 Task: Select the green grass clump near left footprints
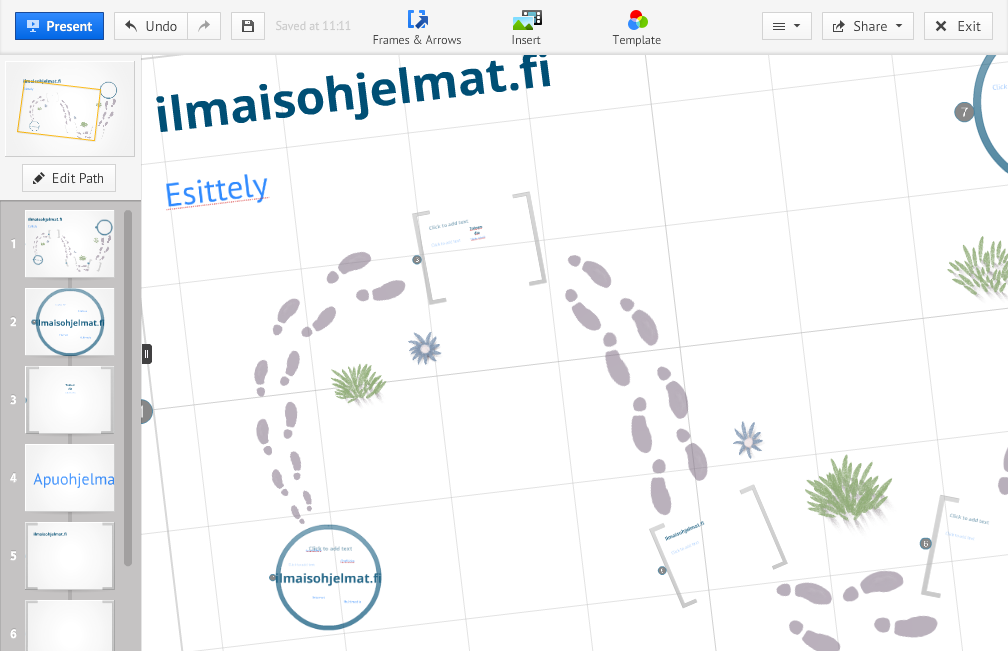[x=358, y=384]
